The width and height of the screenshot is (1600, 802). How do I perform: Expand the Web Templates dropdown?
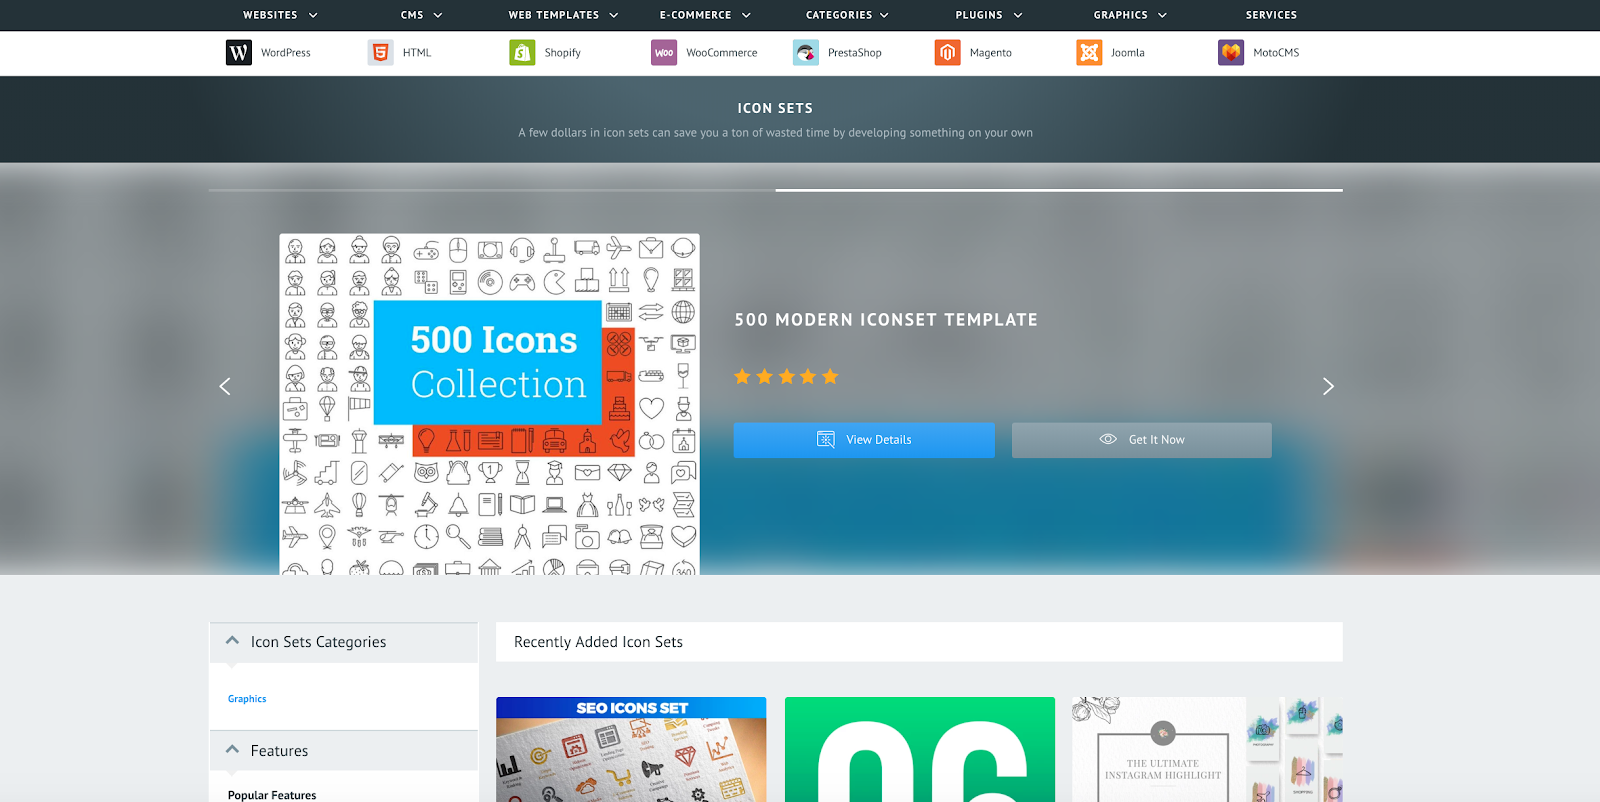click(563, 15)
